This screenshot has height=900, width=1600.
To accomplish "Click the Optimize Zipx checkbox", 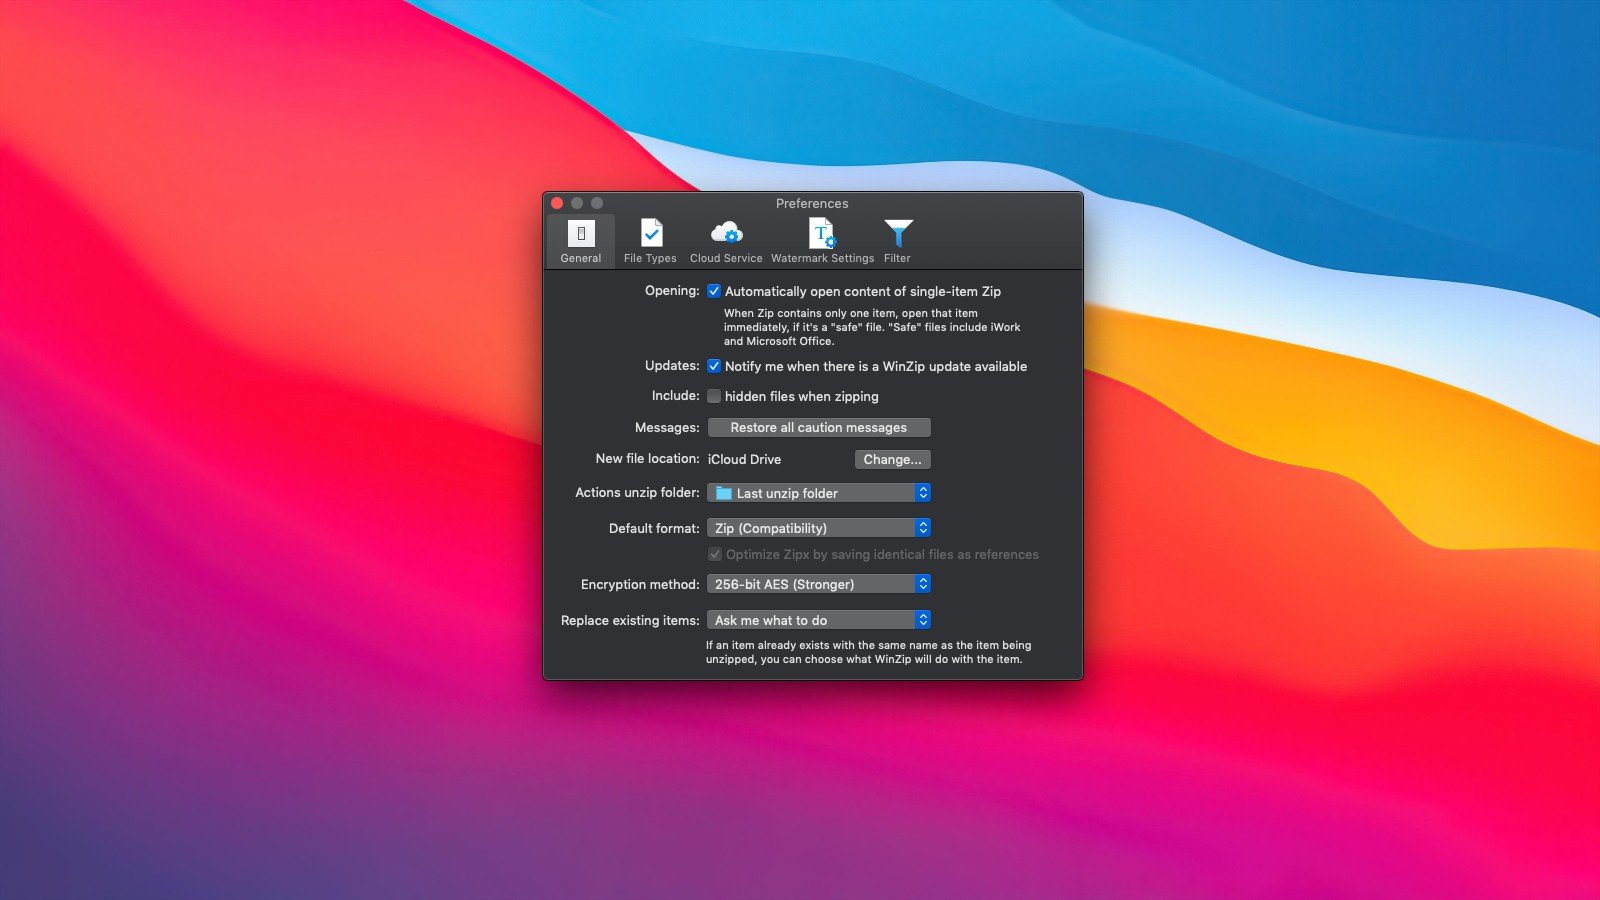I will pos(715,554).
